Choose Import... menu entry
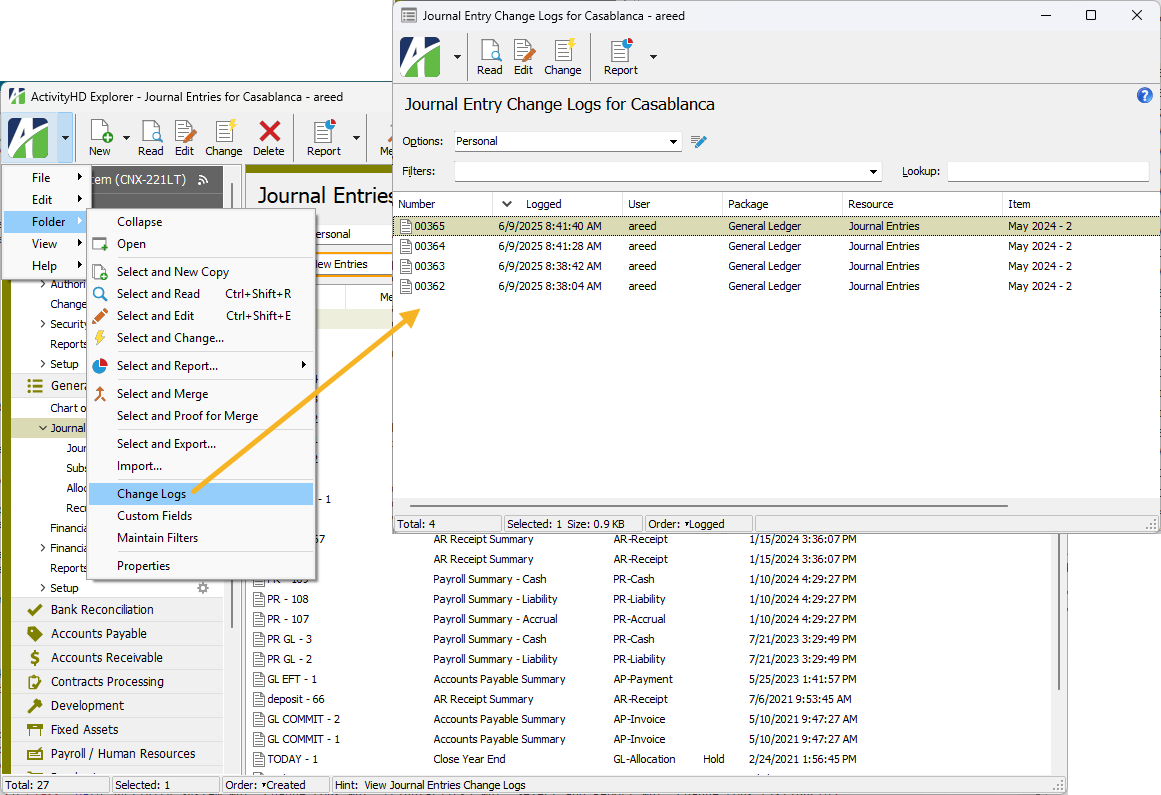The height and width of the screenshot is (795, 1161). (x=201, y=466)
